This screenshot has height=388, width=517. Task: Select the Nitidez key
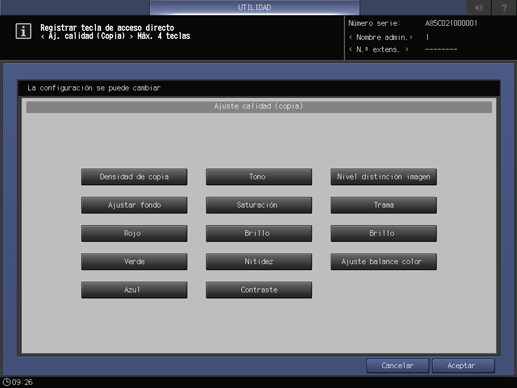(259, 262)
